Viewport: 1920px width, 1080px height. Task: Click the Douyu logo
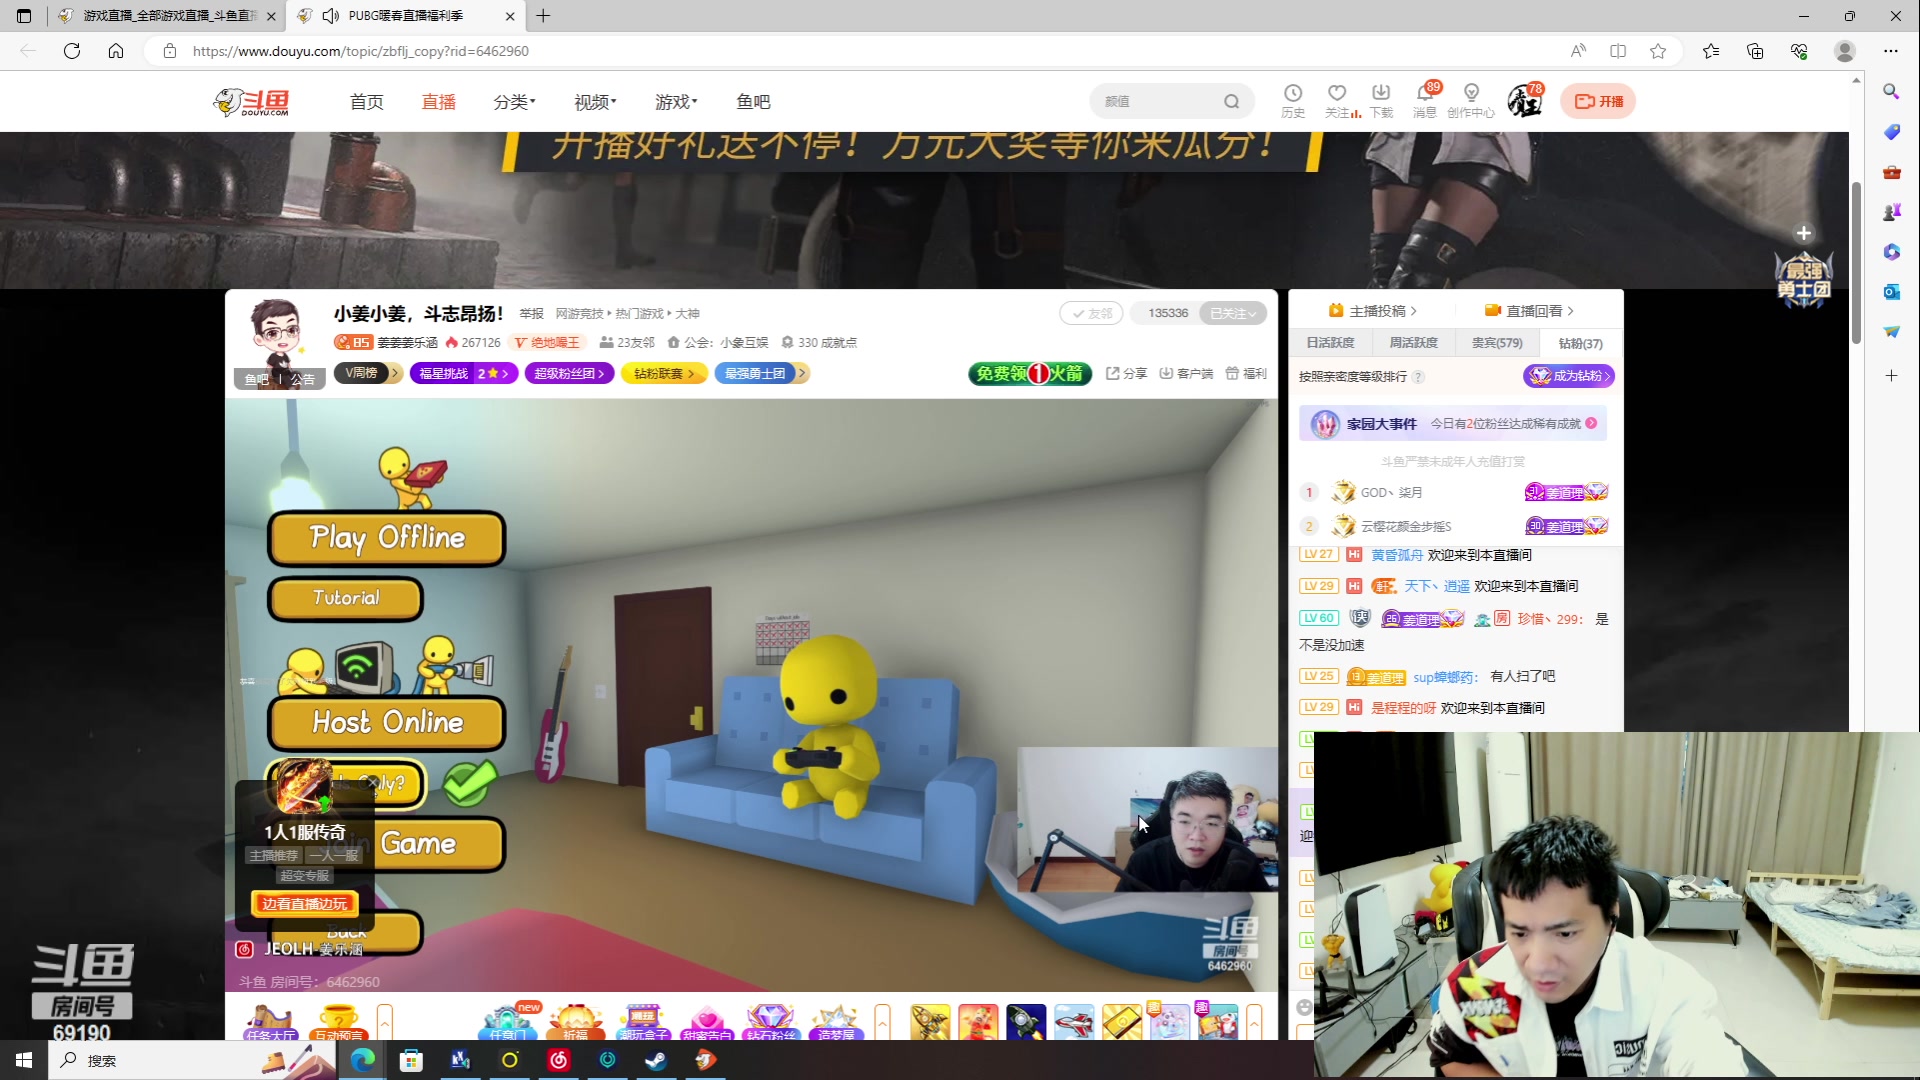click(252, 101)
